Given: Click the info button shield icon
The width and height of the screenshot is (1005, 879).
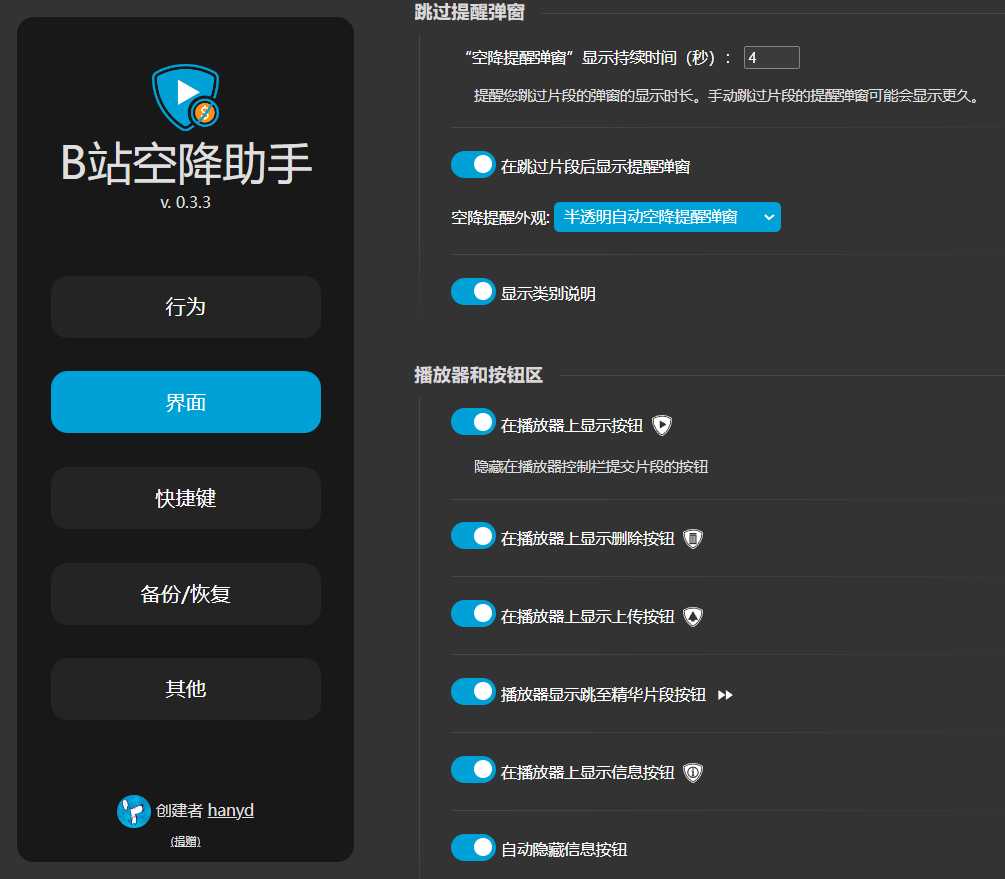Looking at the screenshot, I should (x=693, y=773).
